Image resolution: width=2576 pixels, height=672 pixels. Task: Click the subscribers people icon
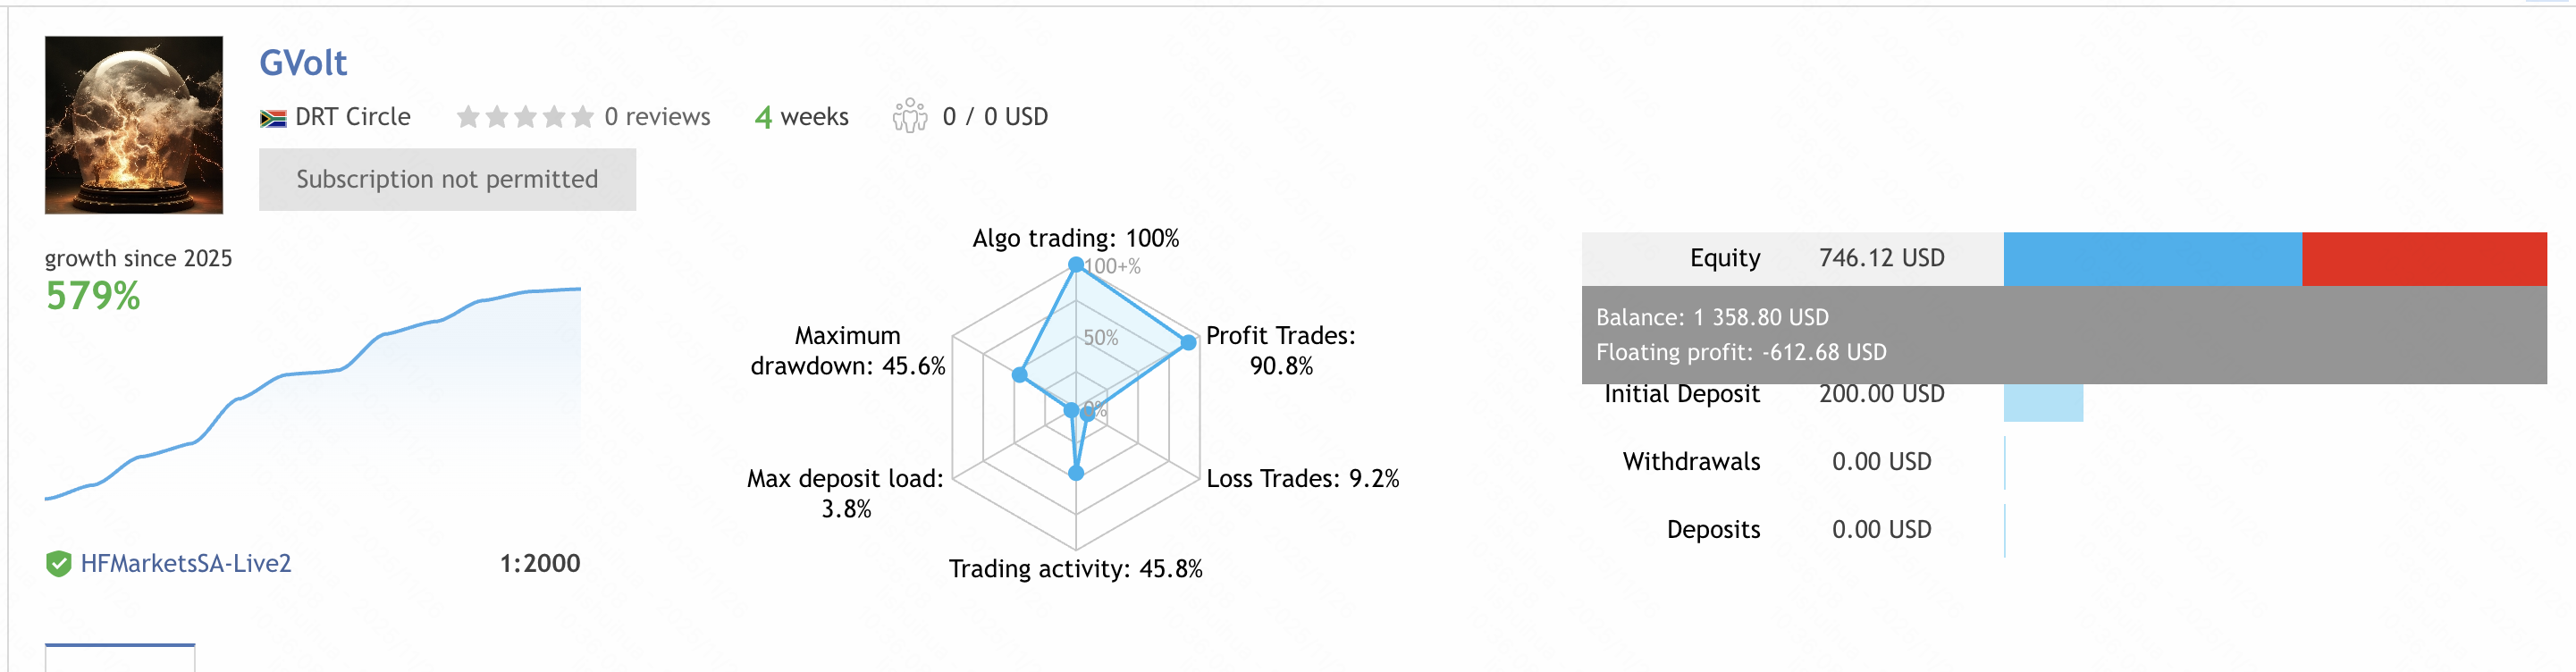tap(909, 117)
